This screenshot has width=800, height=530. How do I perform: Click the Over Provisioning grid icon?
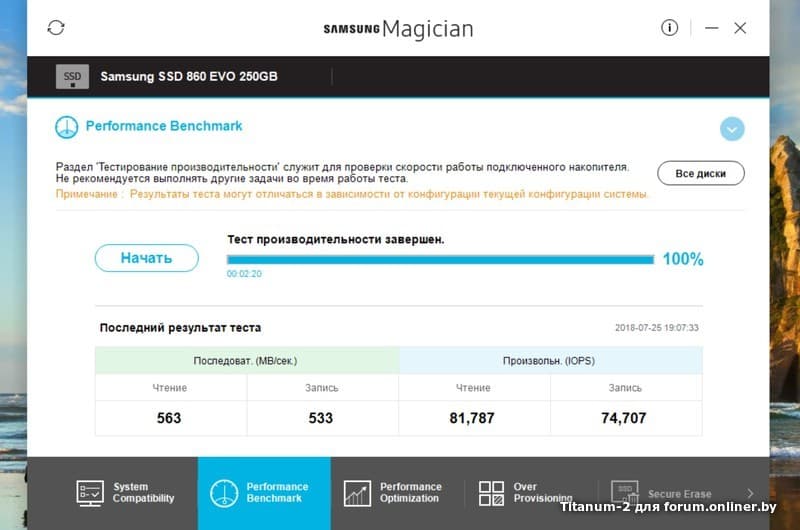[491, 493]
